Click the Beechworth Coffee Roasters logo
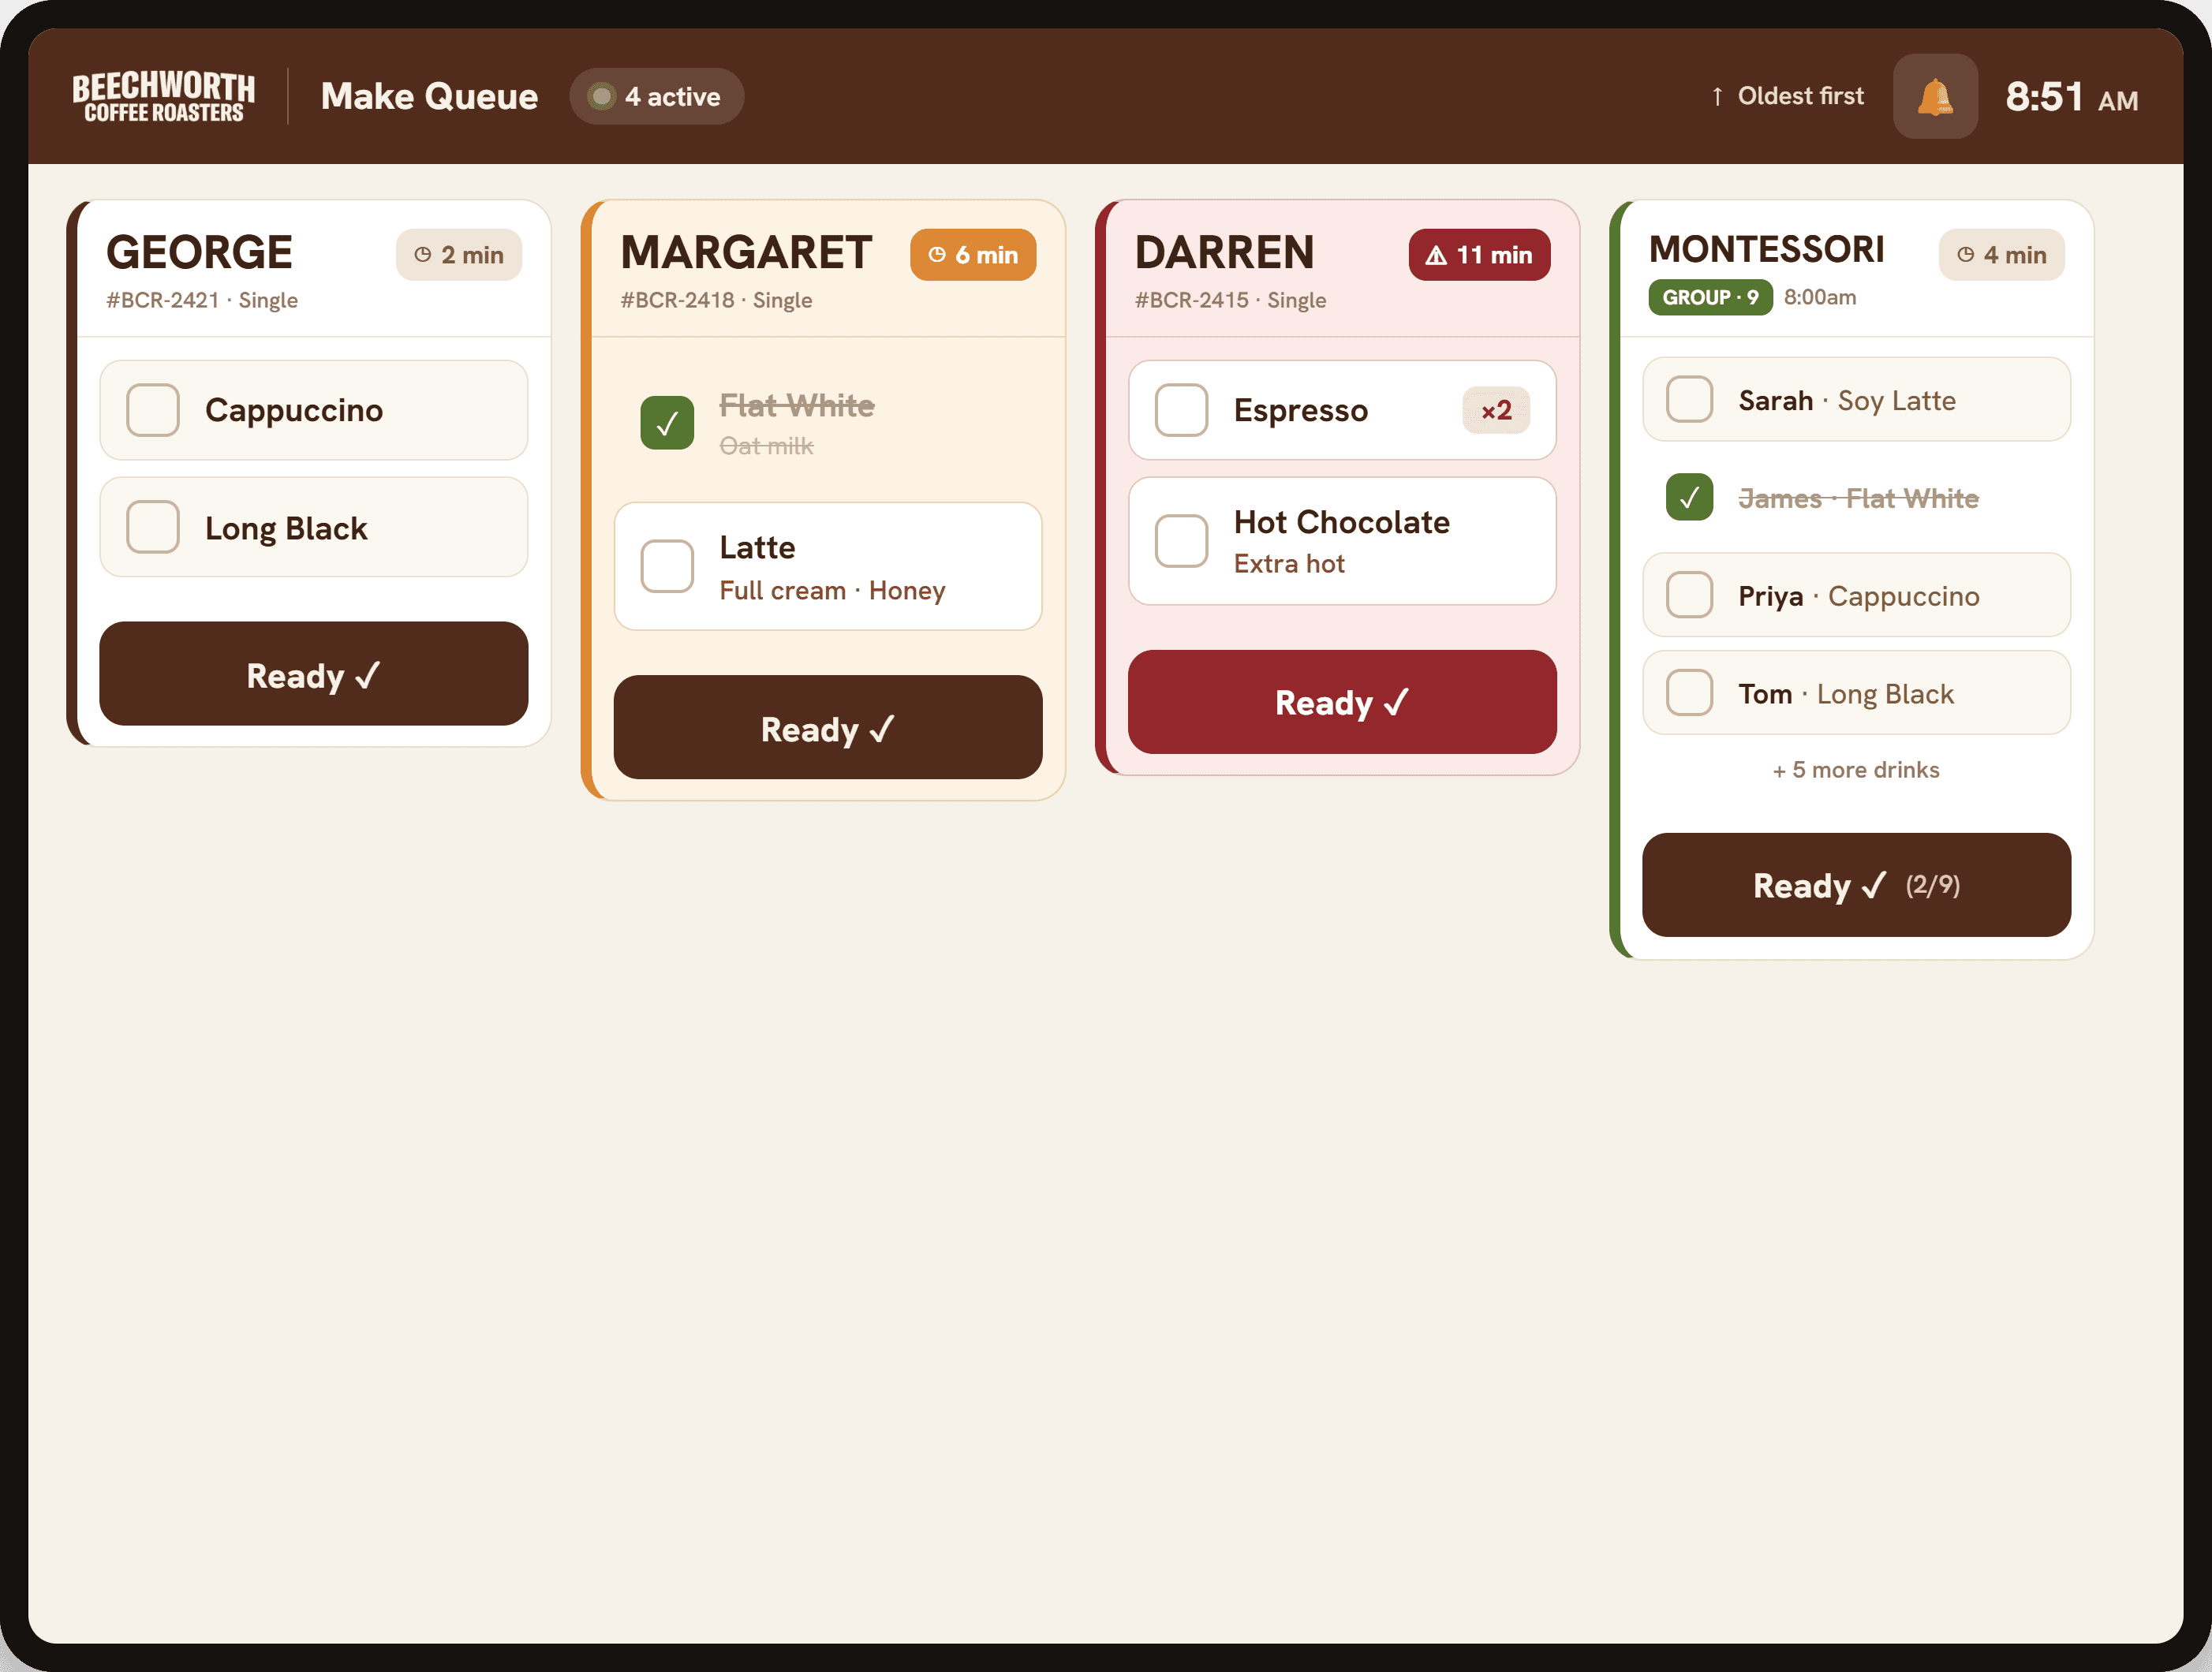The image size is (2212, 1672). click(163, 97)
